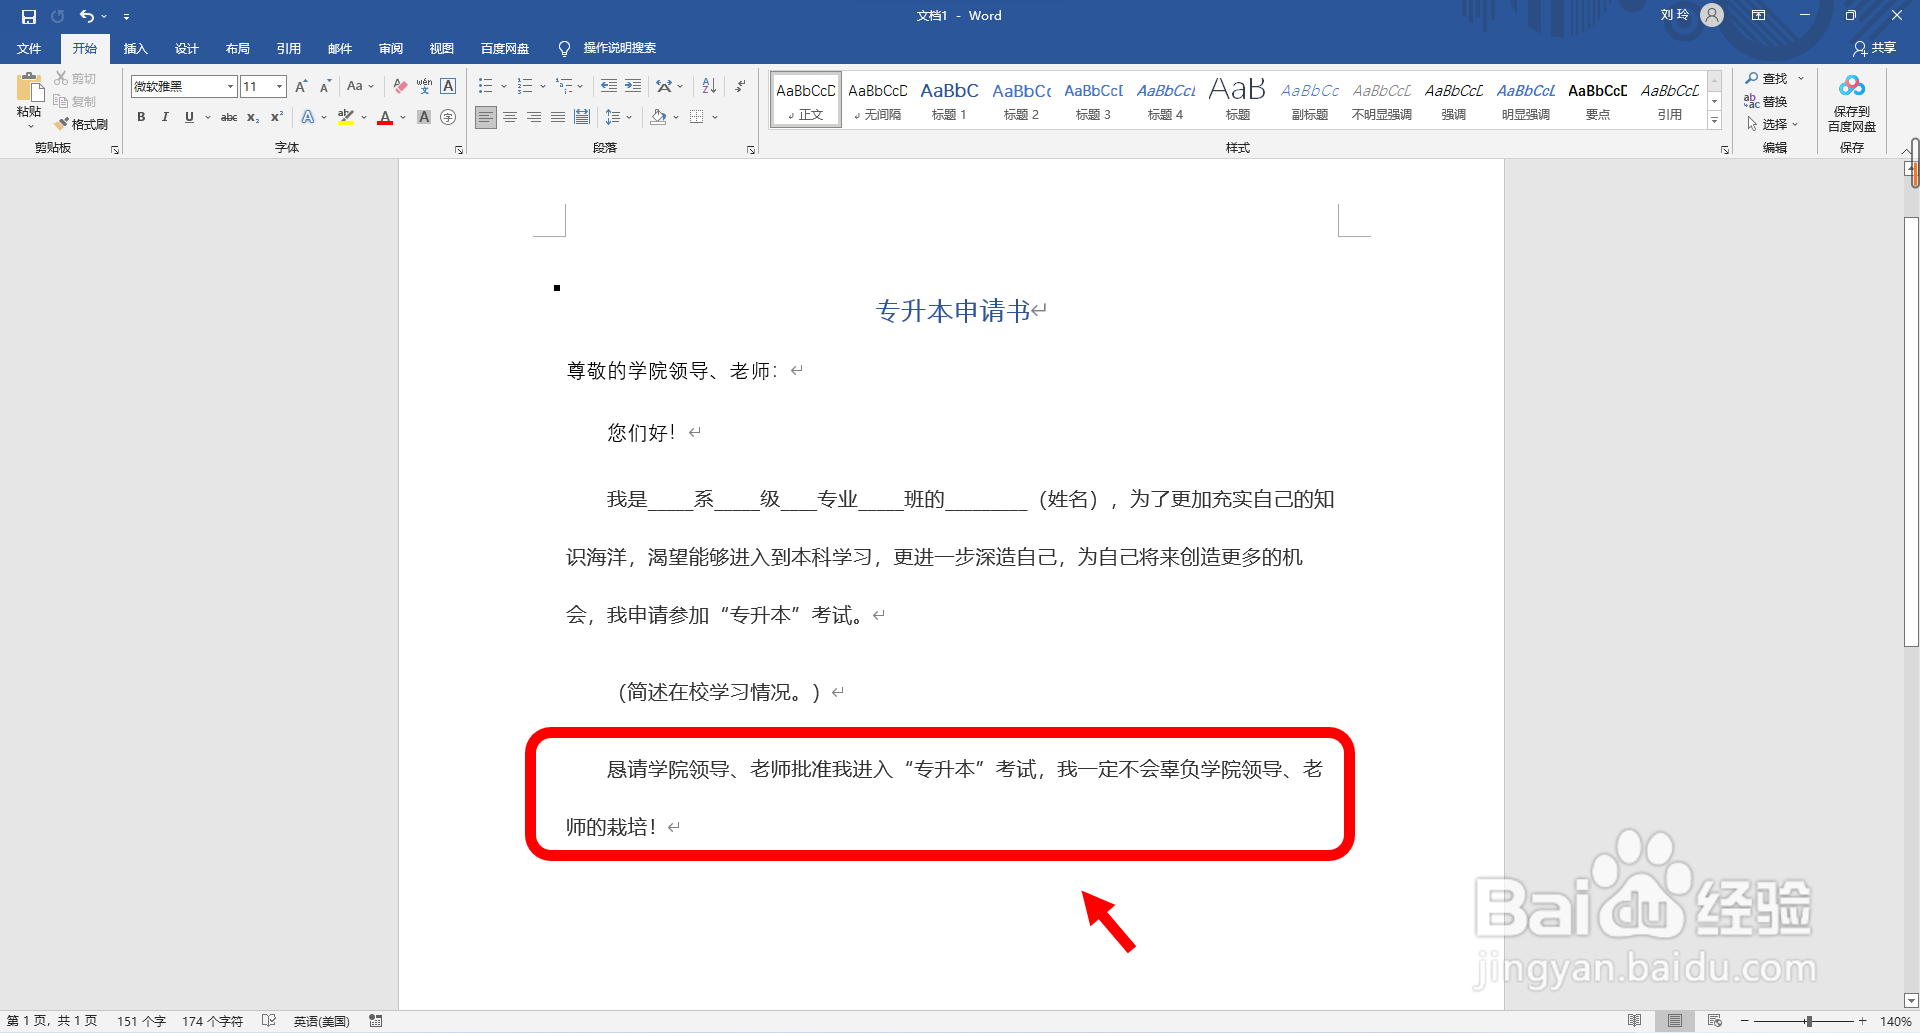Open the References (引用) tab
Image resolution: width=1920 pixels, height=1033 pixels.
pos(288,48)
